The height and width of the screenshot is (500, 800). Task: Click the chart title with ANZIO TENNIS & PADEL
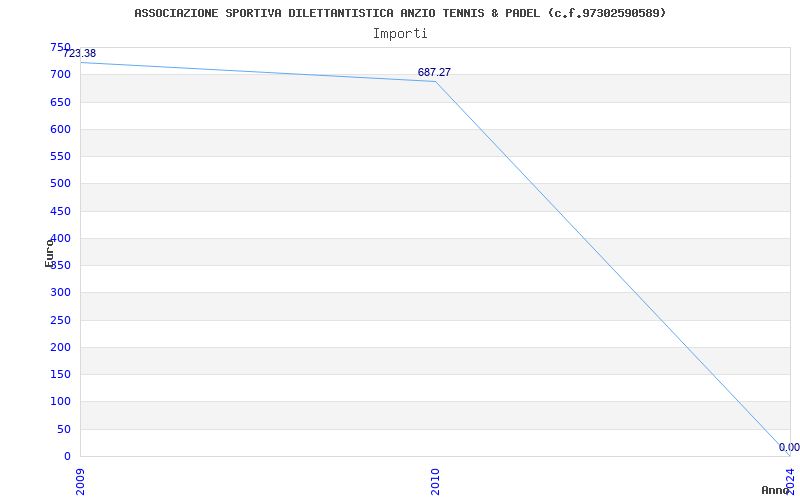(x=401, y=13)
